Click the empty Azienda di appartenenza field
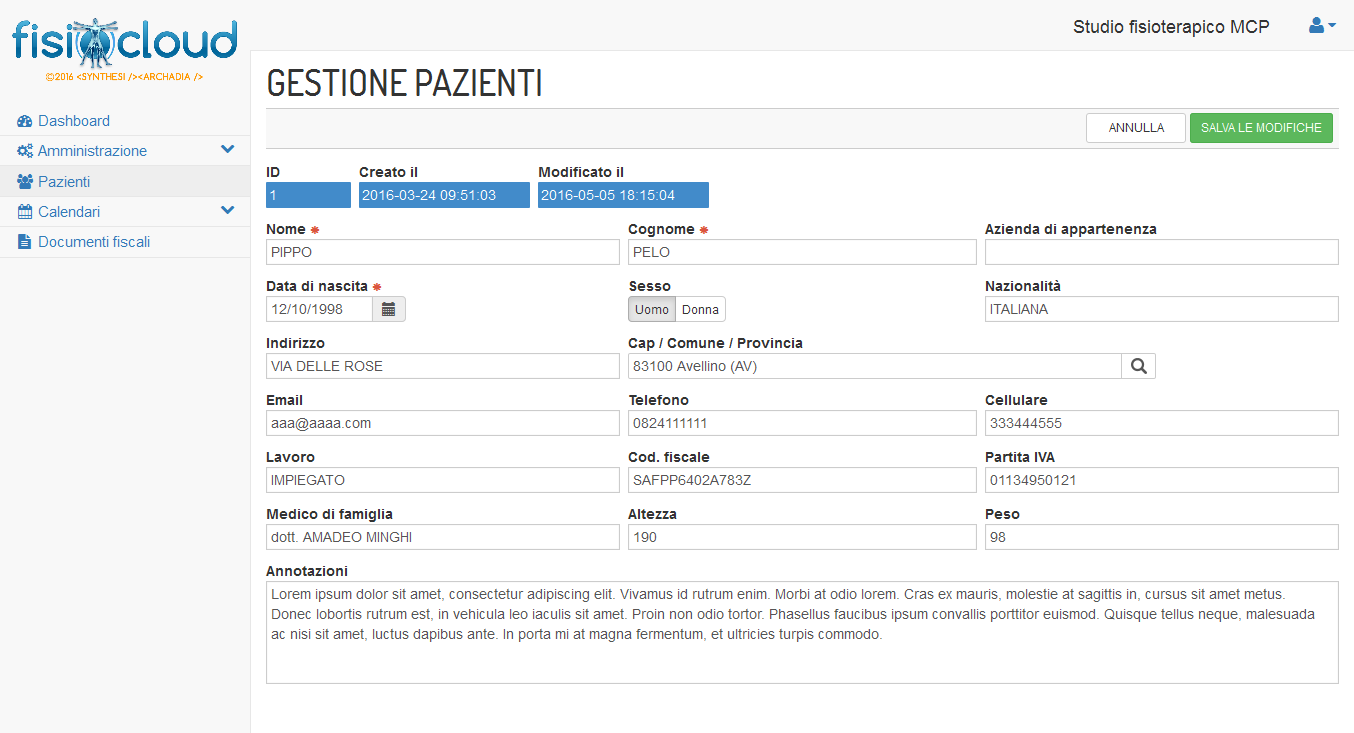 tap(1161, 252)
